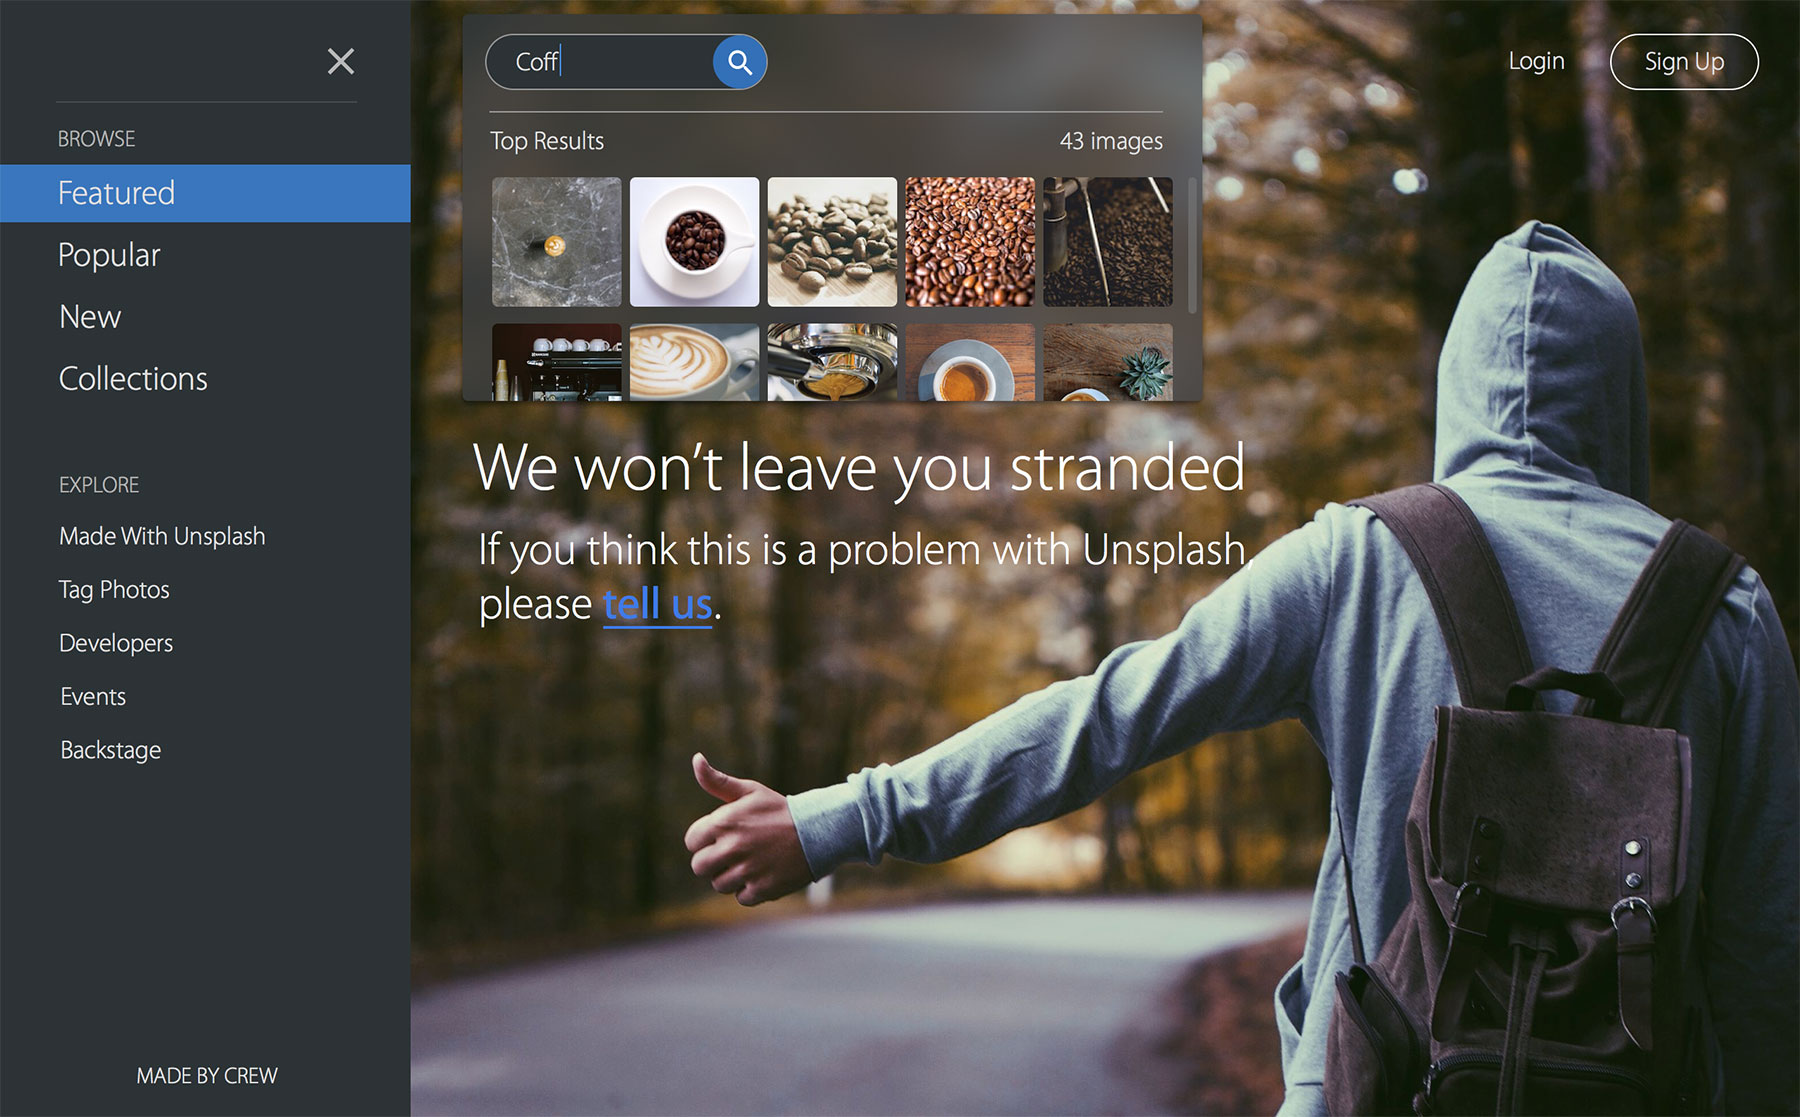Close the sidebar menu with X
1800x1117 pixels.
tap(341, 61)
